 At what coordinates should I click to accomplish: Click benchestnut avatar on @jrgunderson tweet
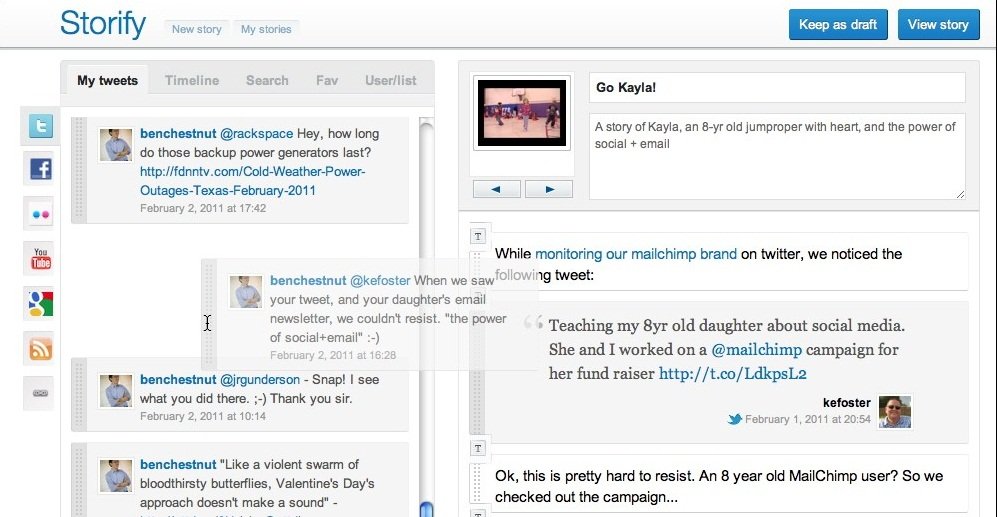coord(116,390)
